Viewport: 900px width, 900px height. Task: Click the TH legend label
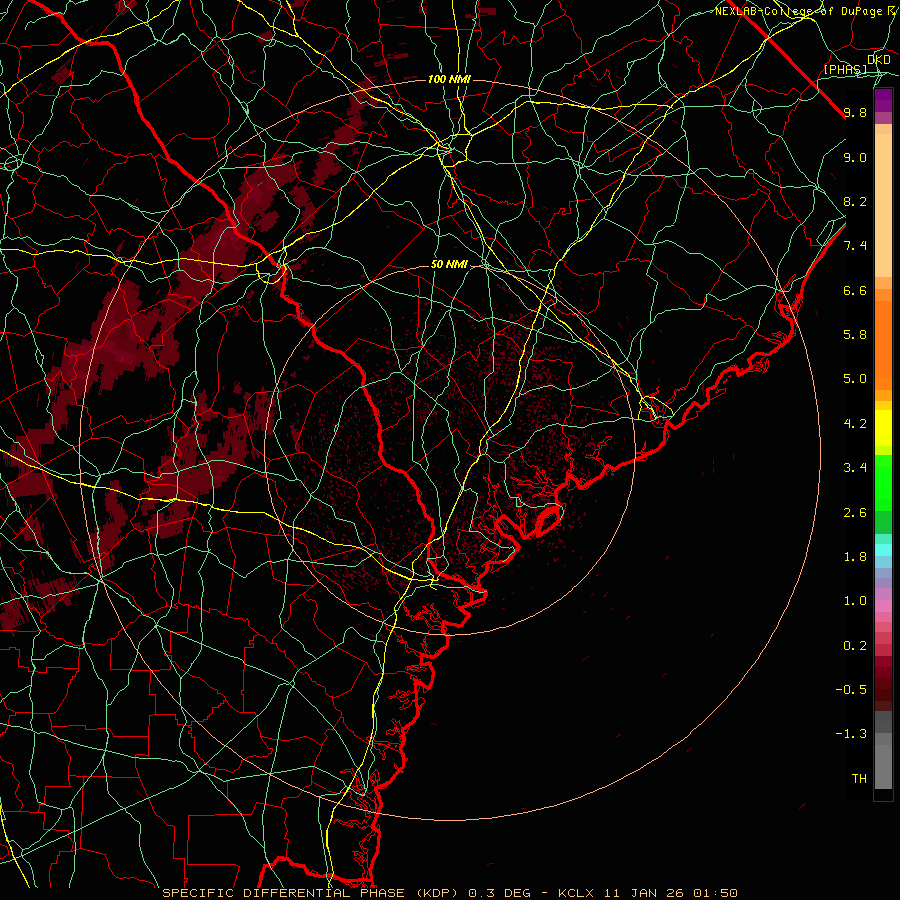(859, 779)
